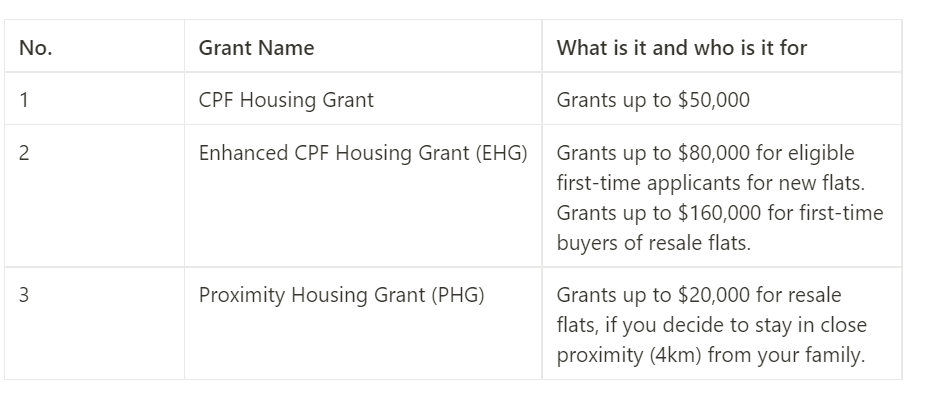Click the "(PHG)" abbreviation text
Viewport: 930px width, 393px height.
[458, 295]
